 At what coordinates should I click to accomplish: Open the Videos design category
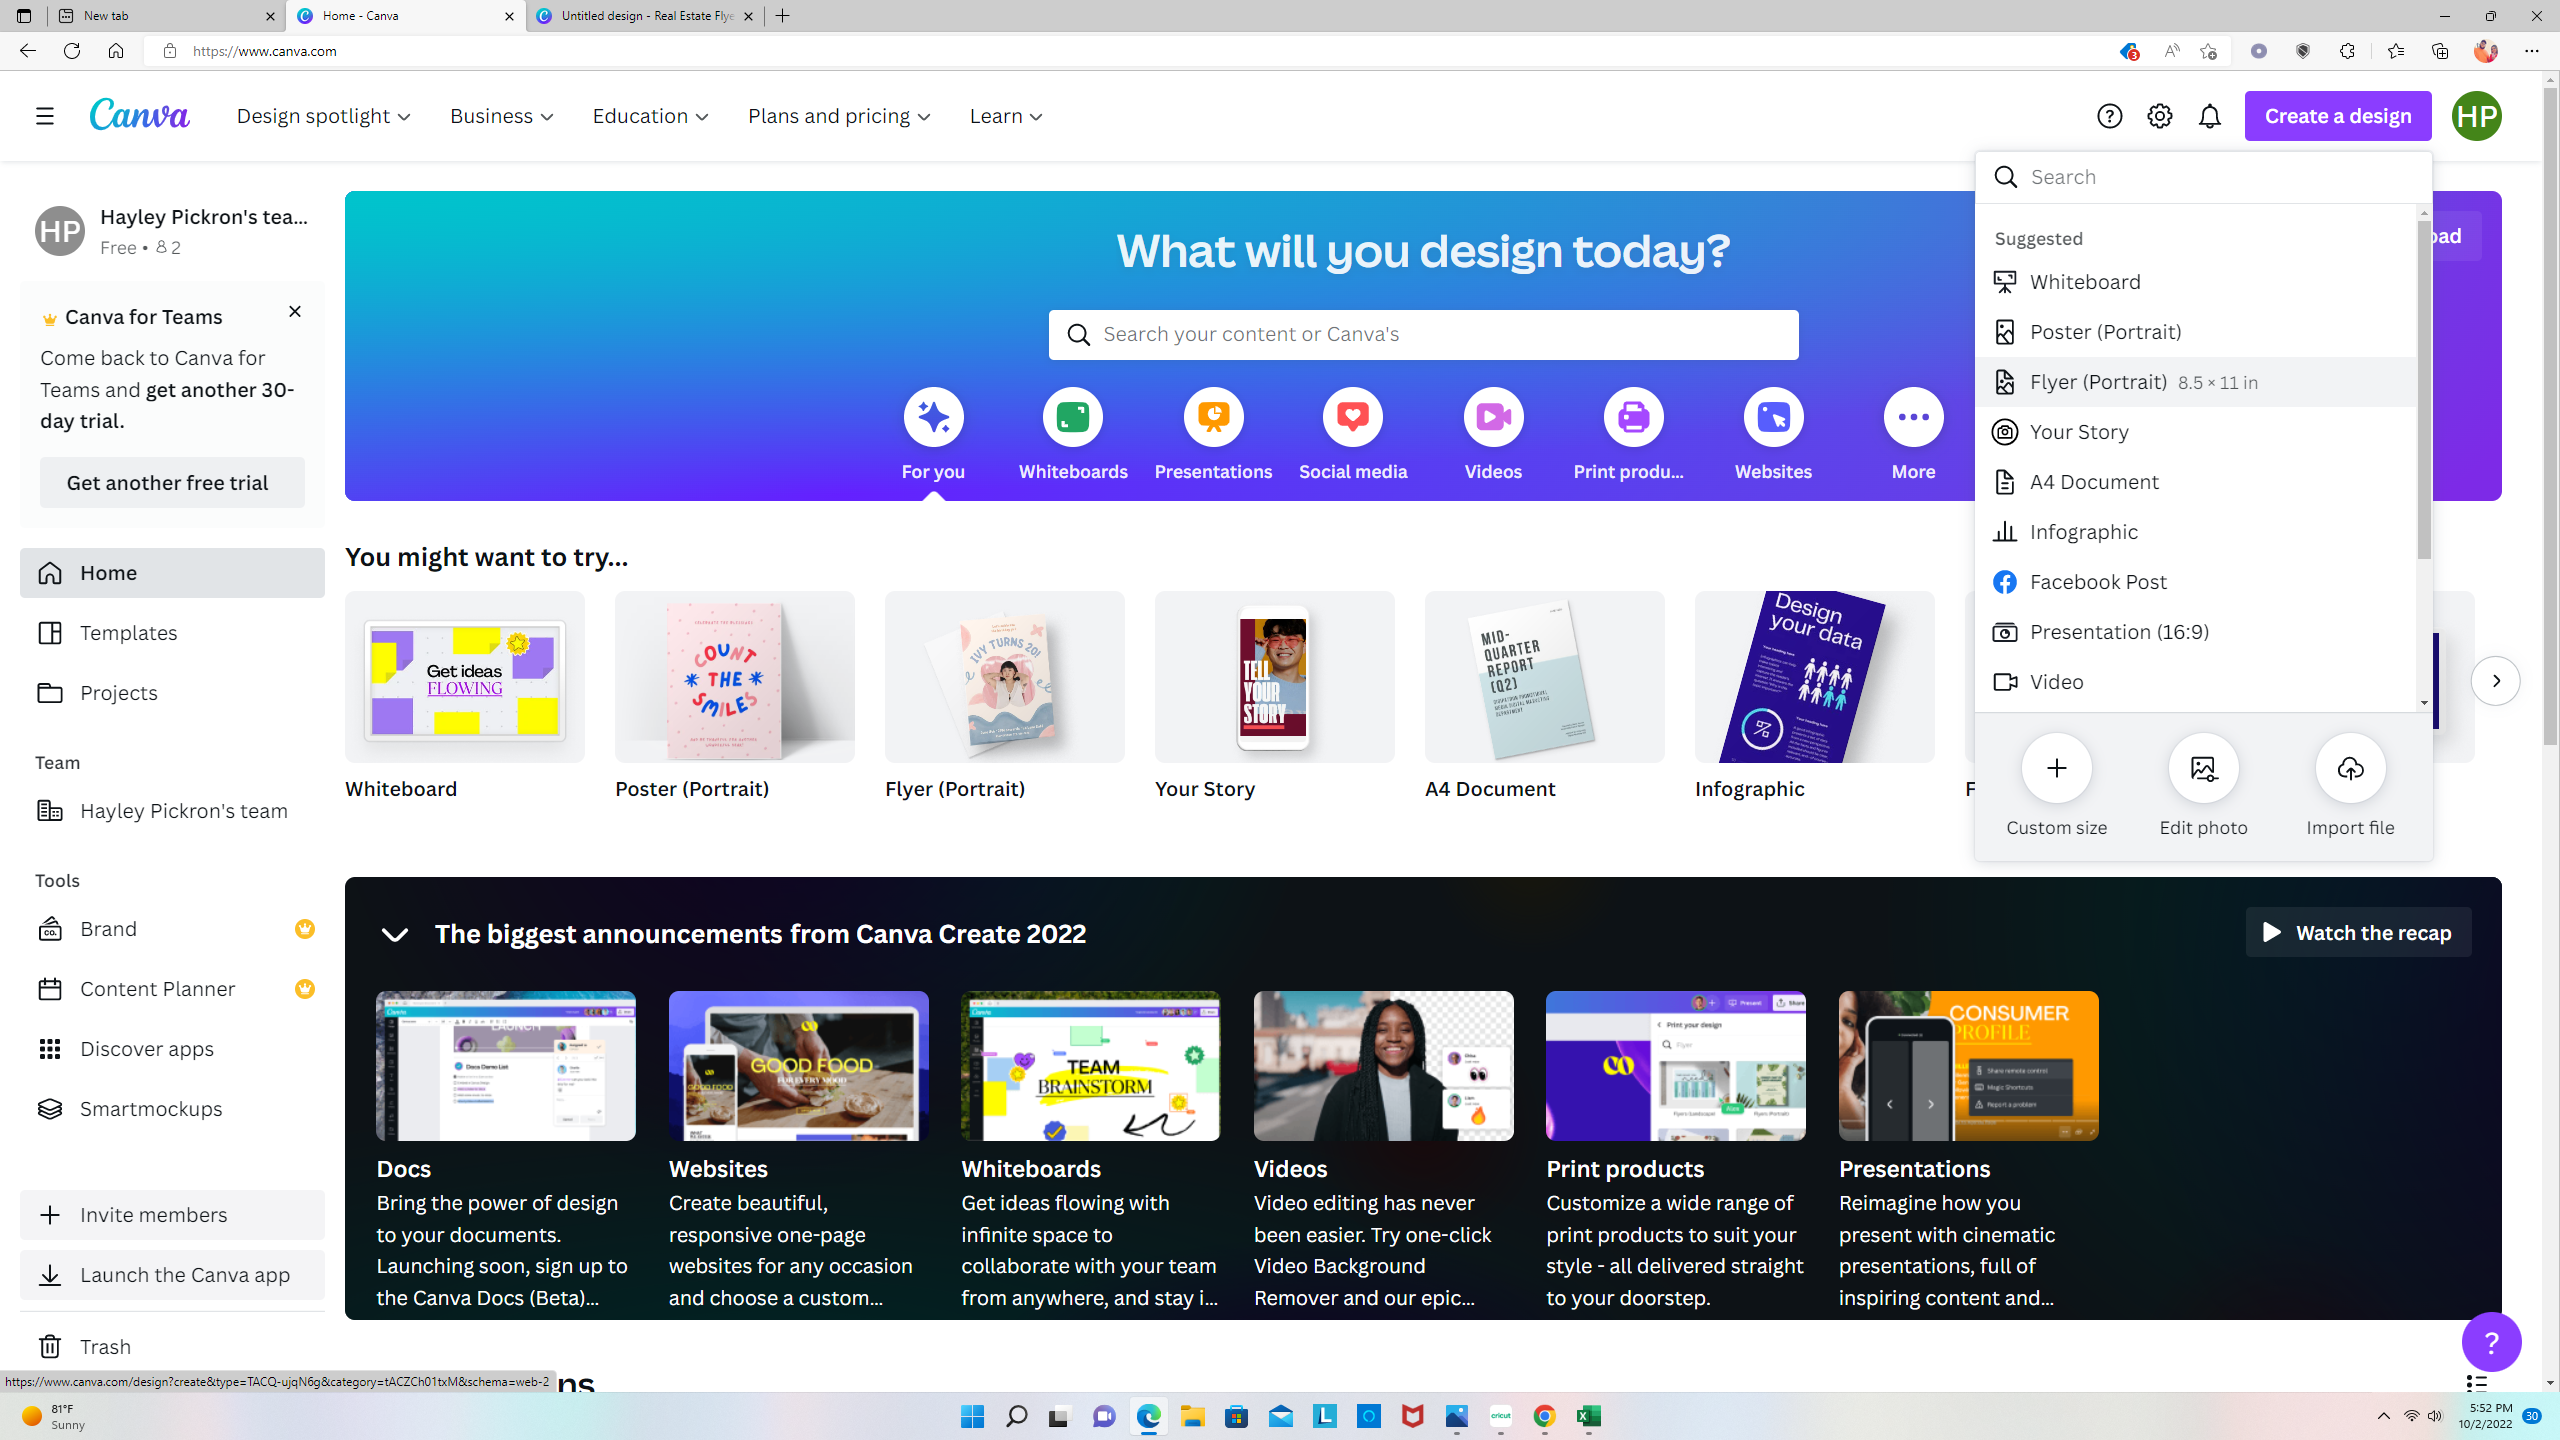tap(1492, 417)
